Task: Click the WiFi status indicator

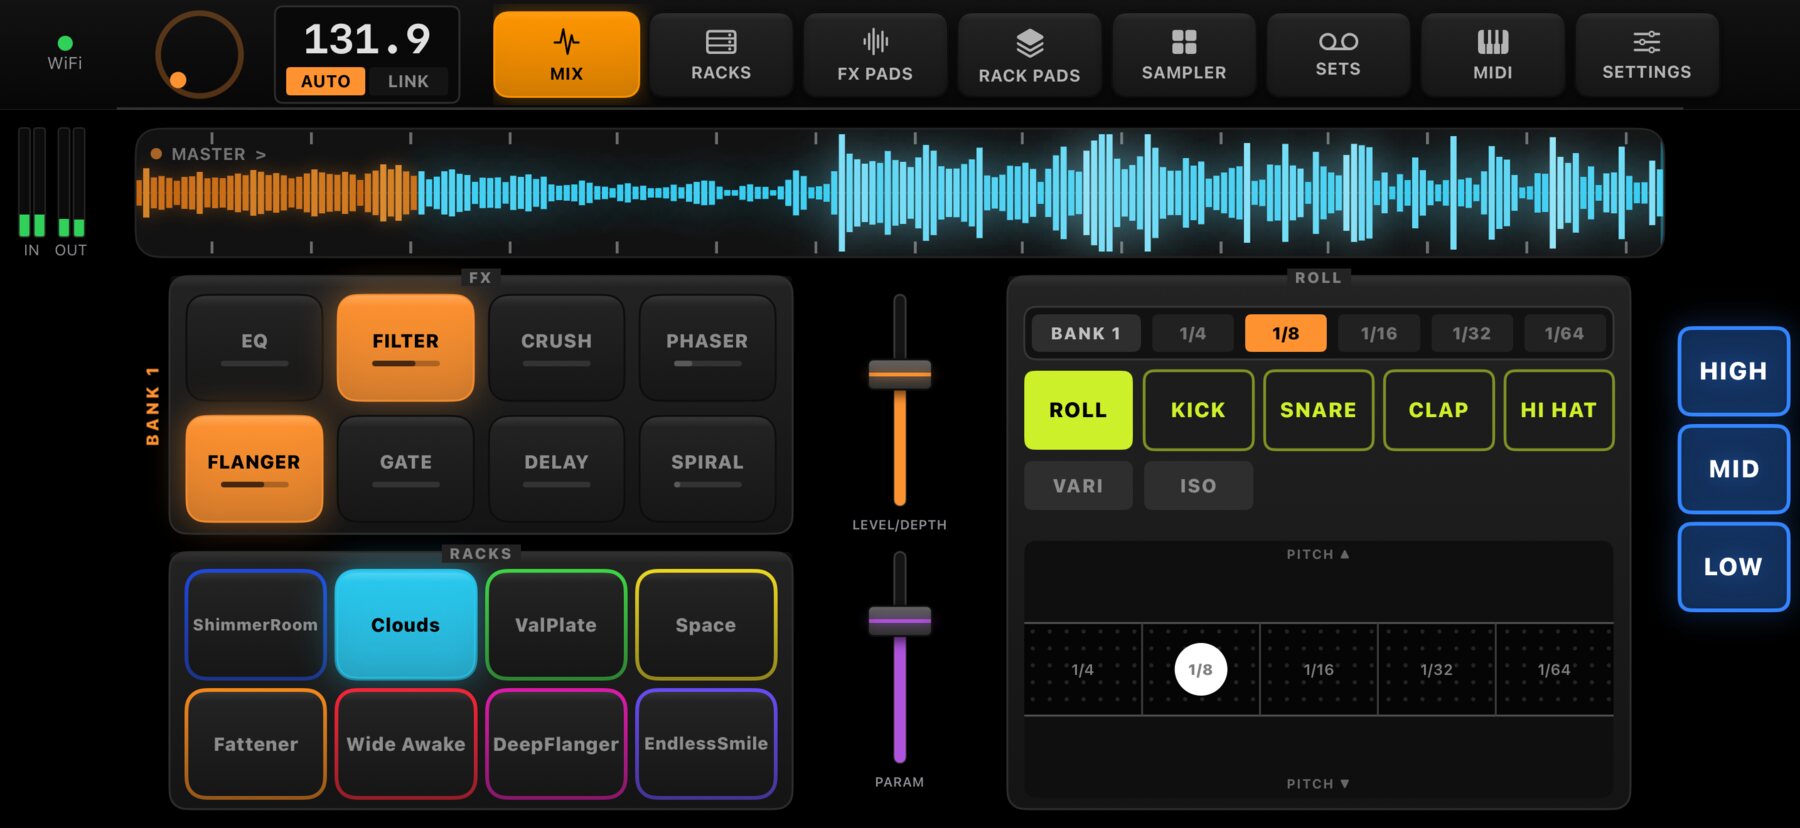Action: [65, 53]
